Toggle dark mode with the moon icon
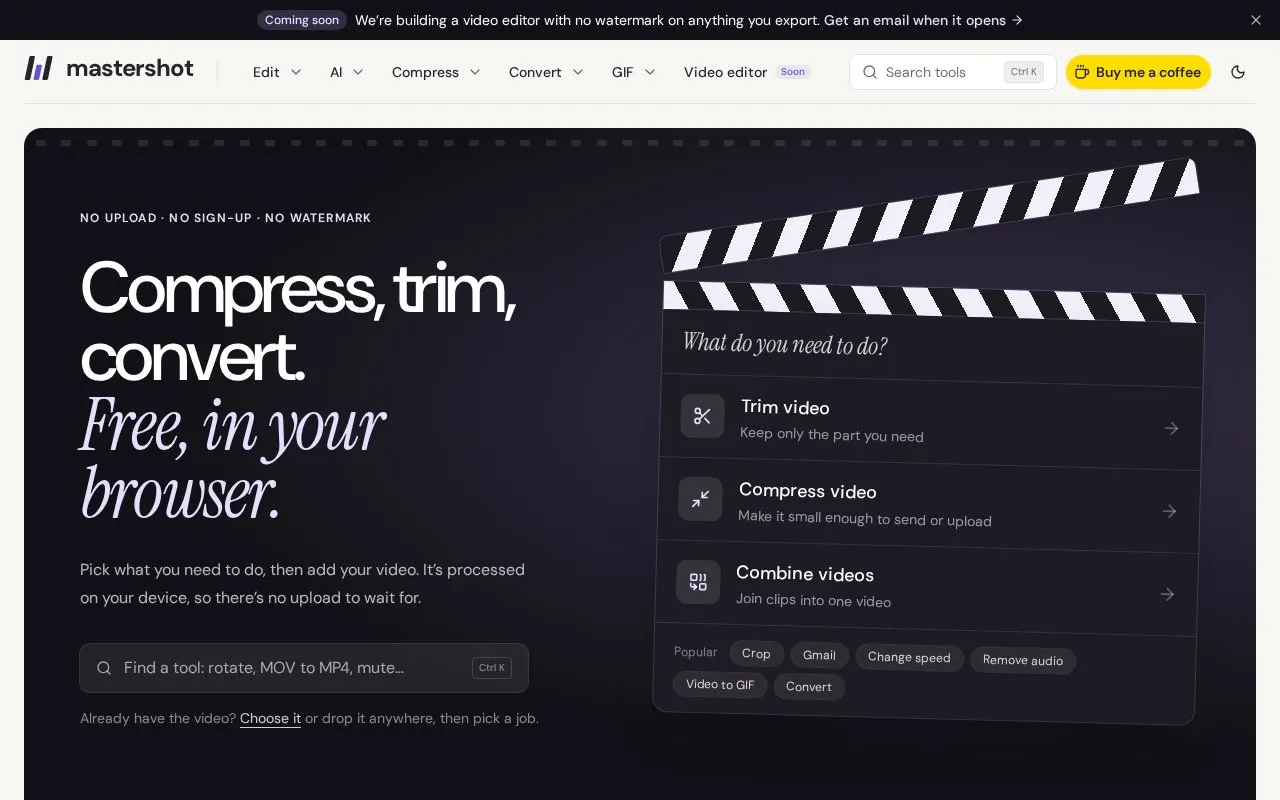 pyautogui.click(x=1238, y=72)
